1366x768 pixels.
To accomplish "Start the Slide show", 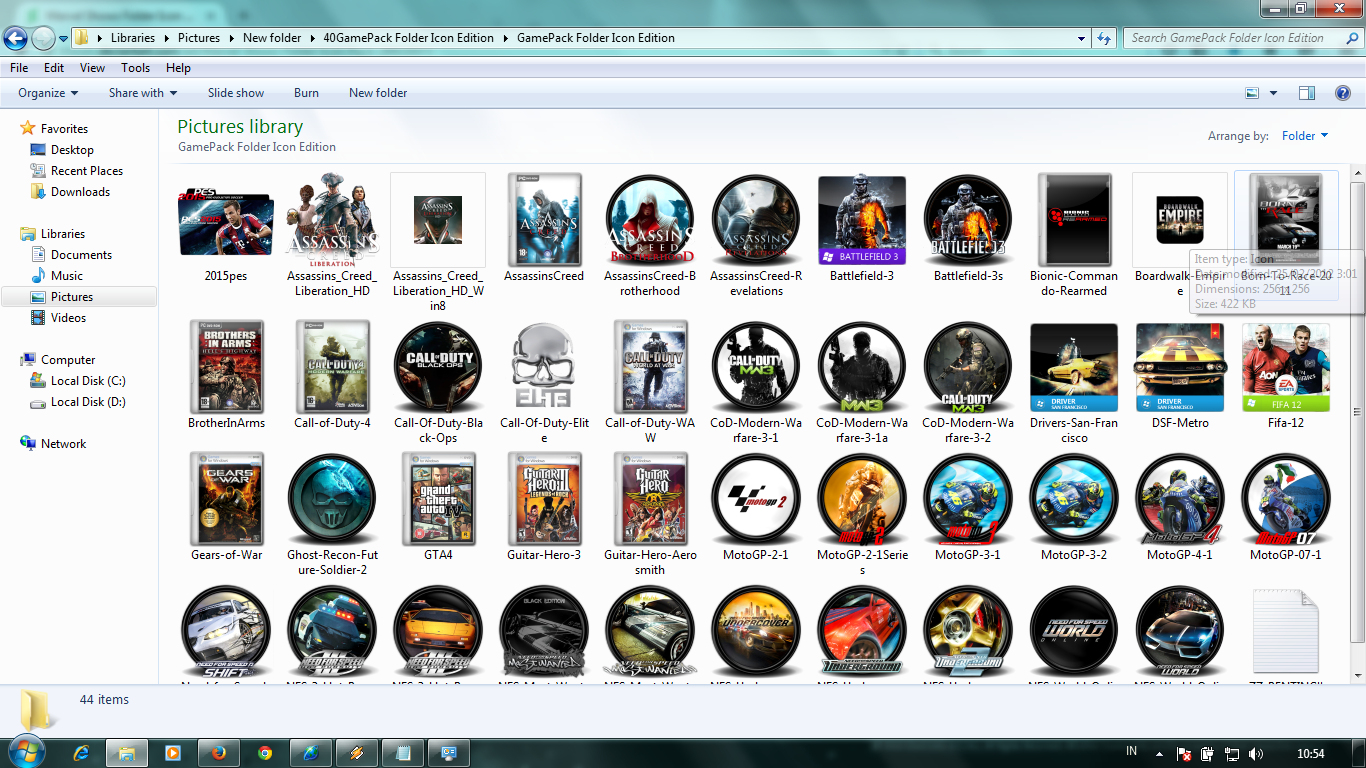I will click(236, 93).
